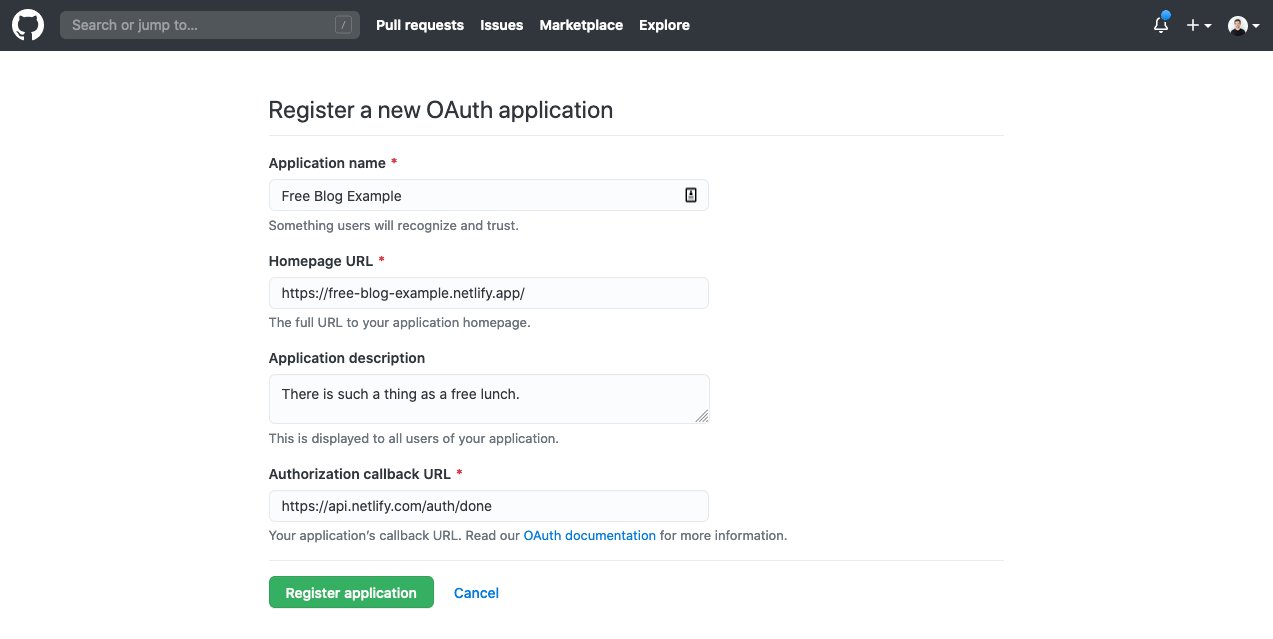Open Issues in the top navigation
This screenshot has height=639, width=1273.
501,25
